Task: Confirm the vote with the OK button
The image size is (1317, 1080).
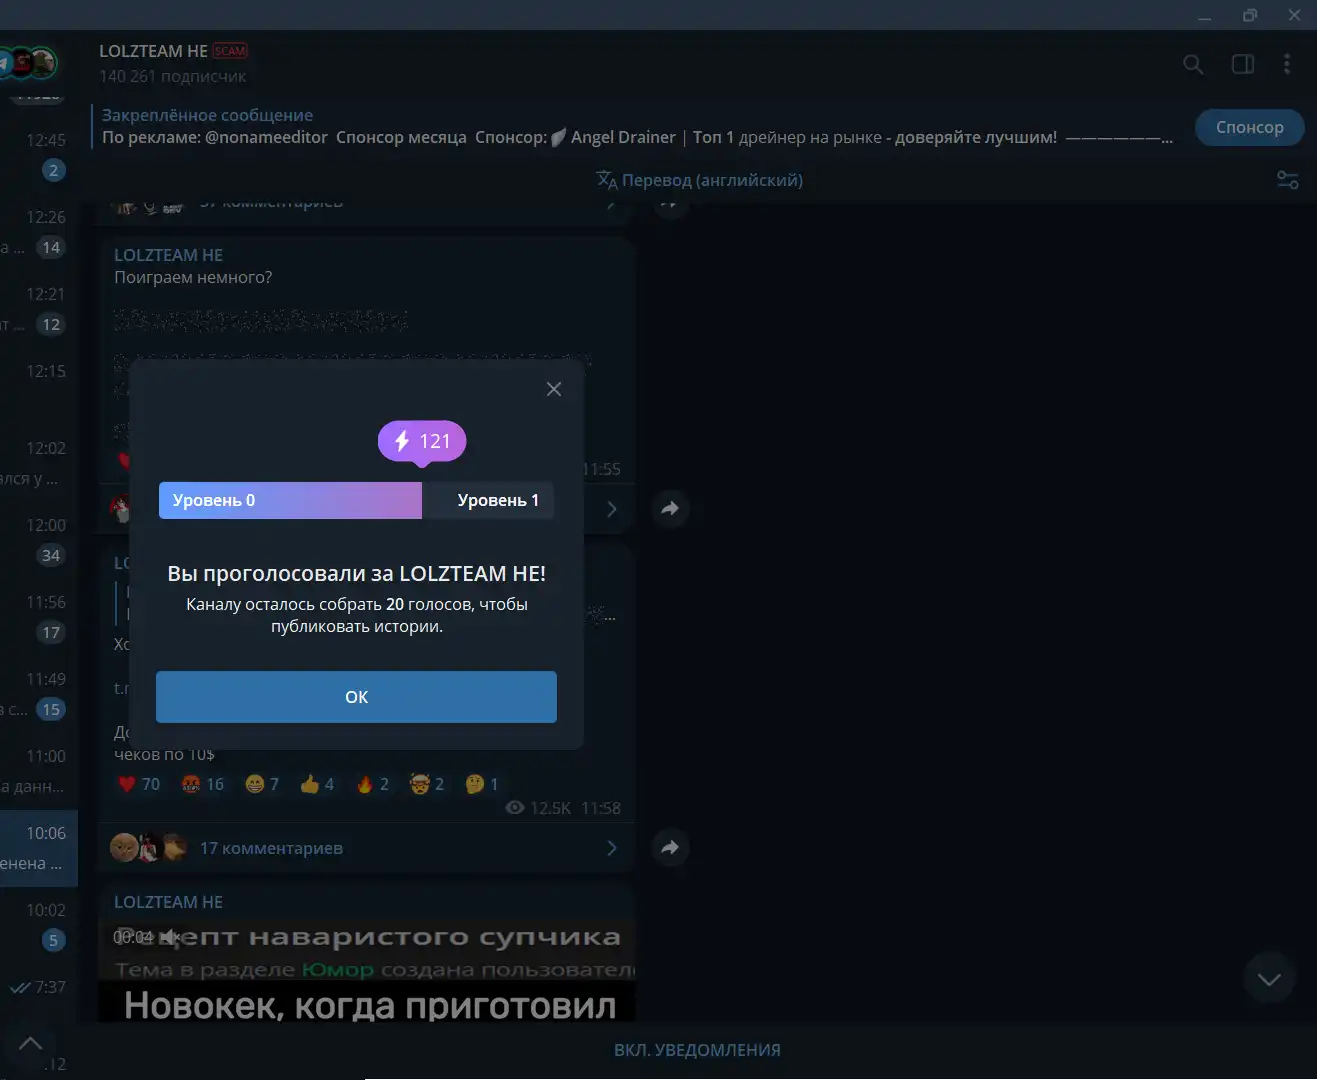Action: 356,697
